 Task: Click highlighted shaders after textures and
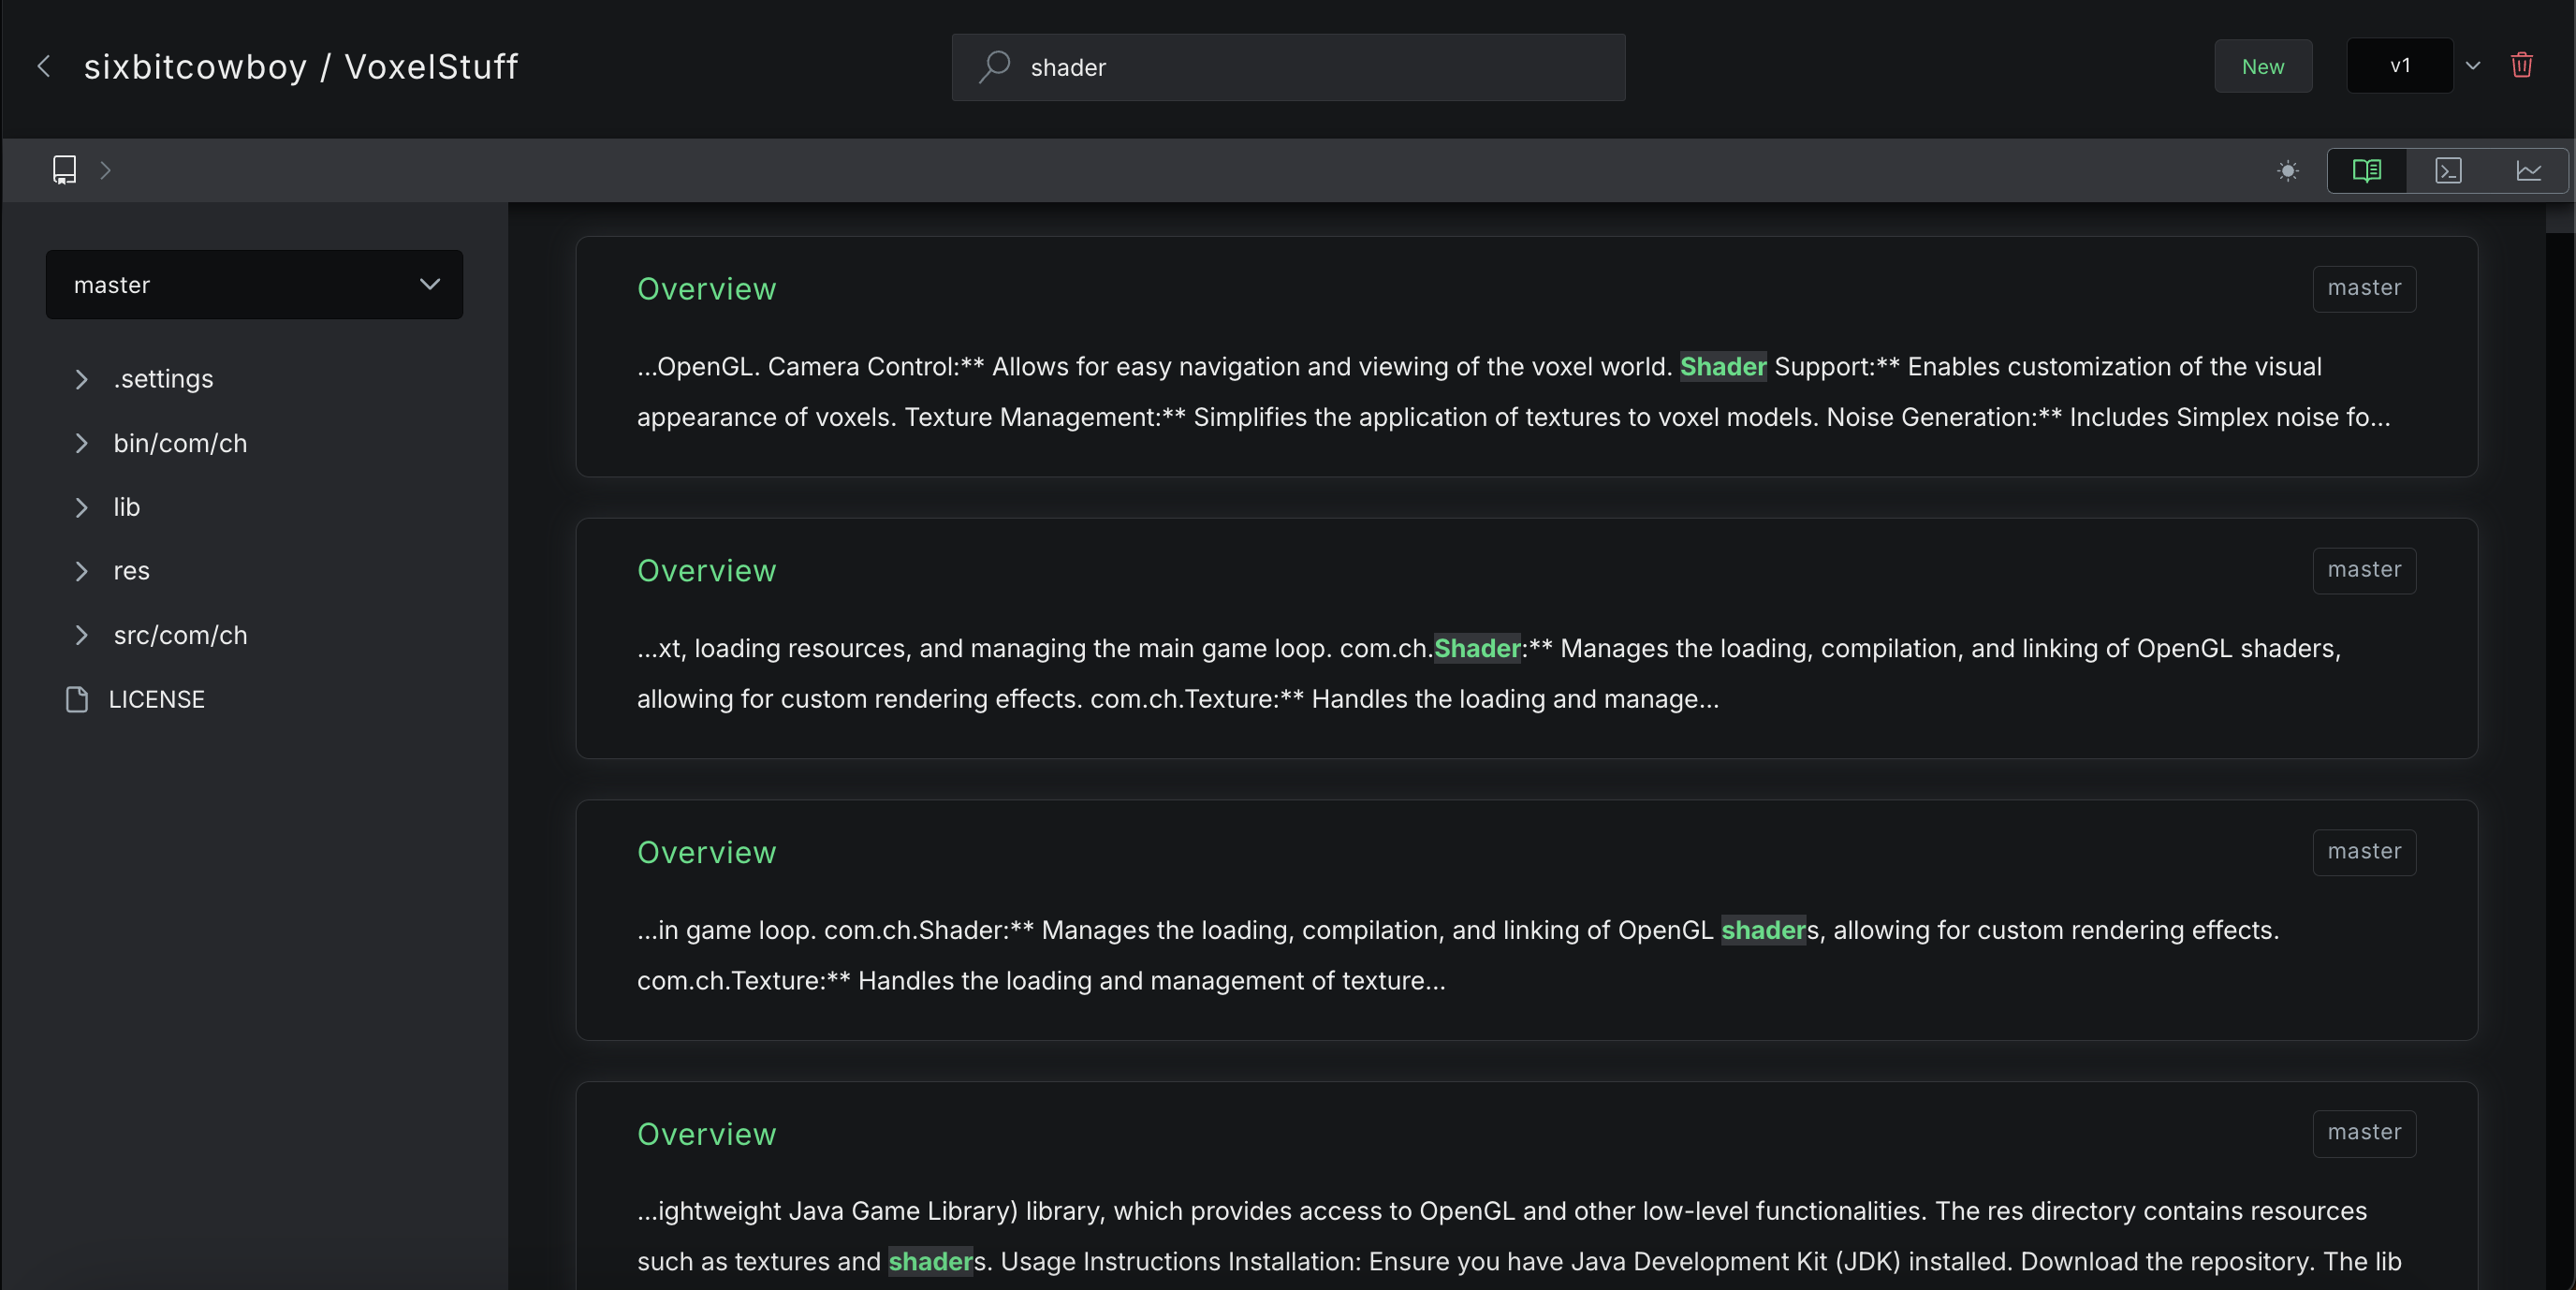[x=930, y=1262]
